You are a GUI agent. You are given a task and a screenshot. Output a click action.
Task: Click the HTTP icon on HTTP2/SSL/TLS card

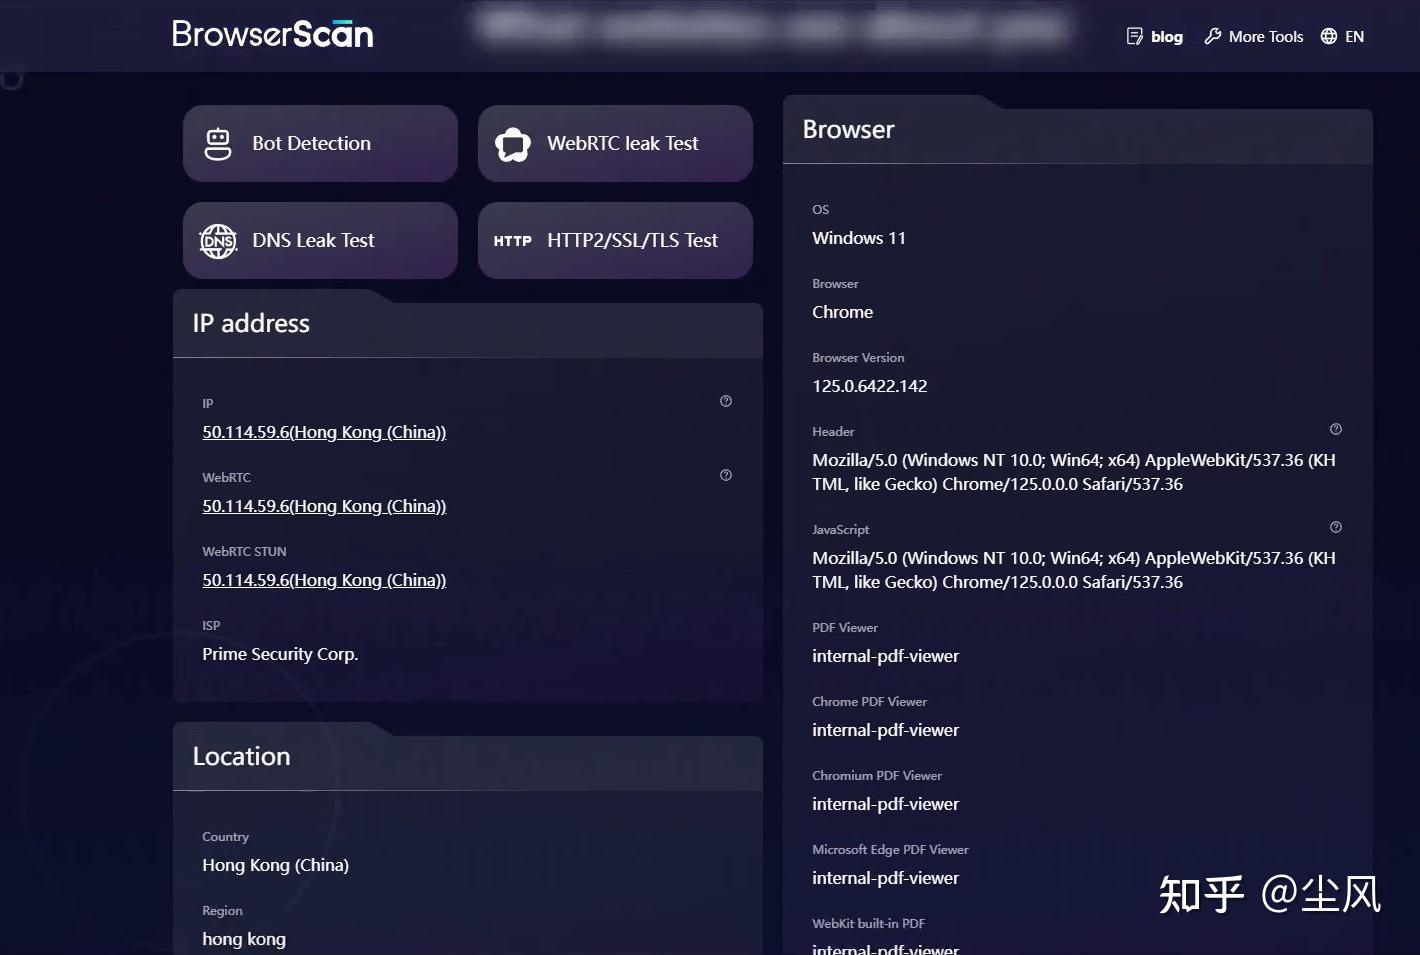(513, 241)
